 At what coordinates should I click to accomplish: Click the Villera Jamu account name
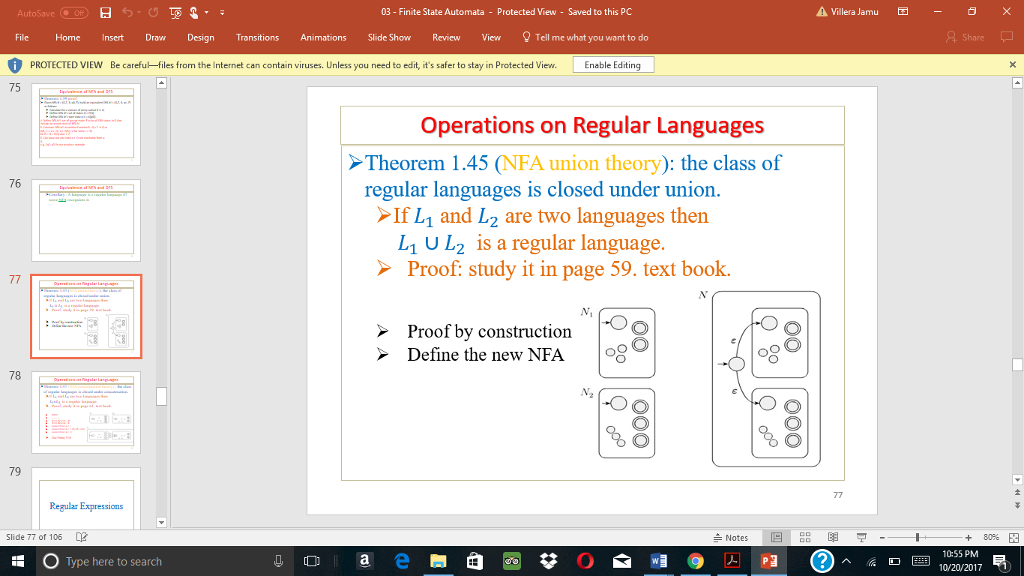[x=854, y=12]
